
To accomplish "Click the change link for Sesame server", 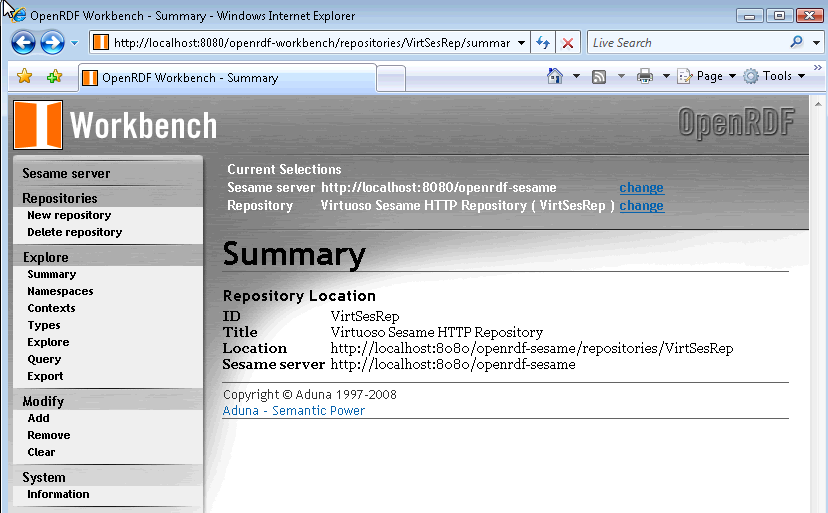I will [641, 187].
